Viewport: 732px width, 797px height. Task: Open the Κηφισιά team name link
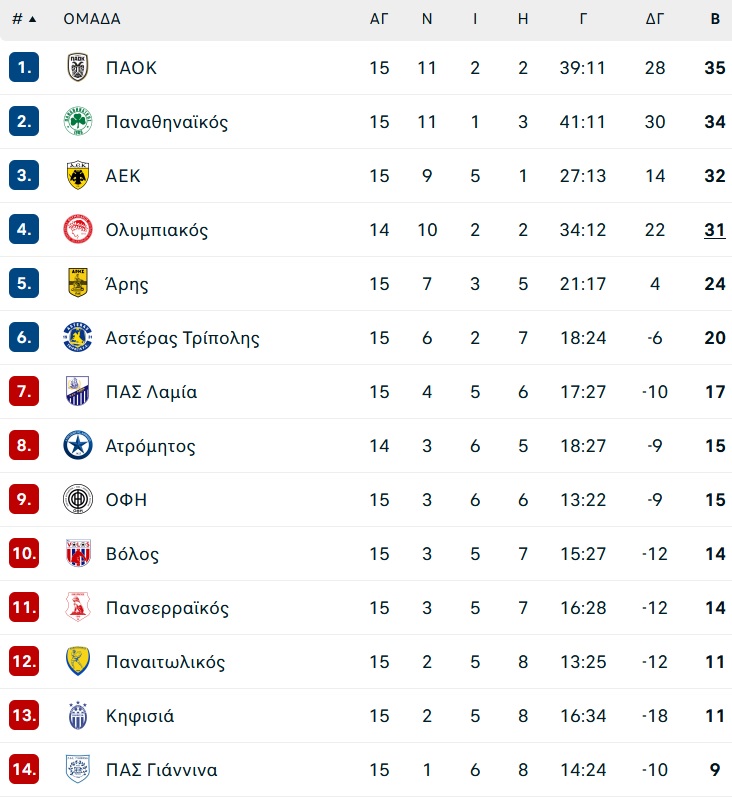point(140,716)
